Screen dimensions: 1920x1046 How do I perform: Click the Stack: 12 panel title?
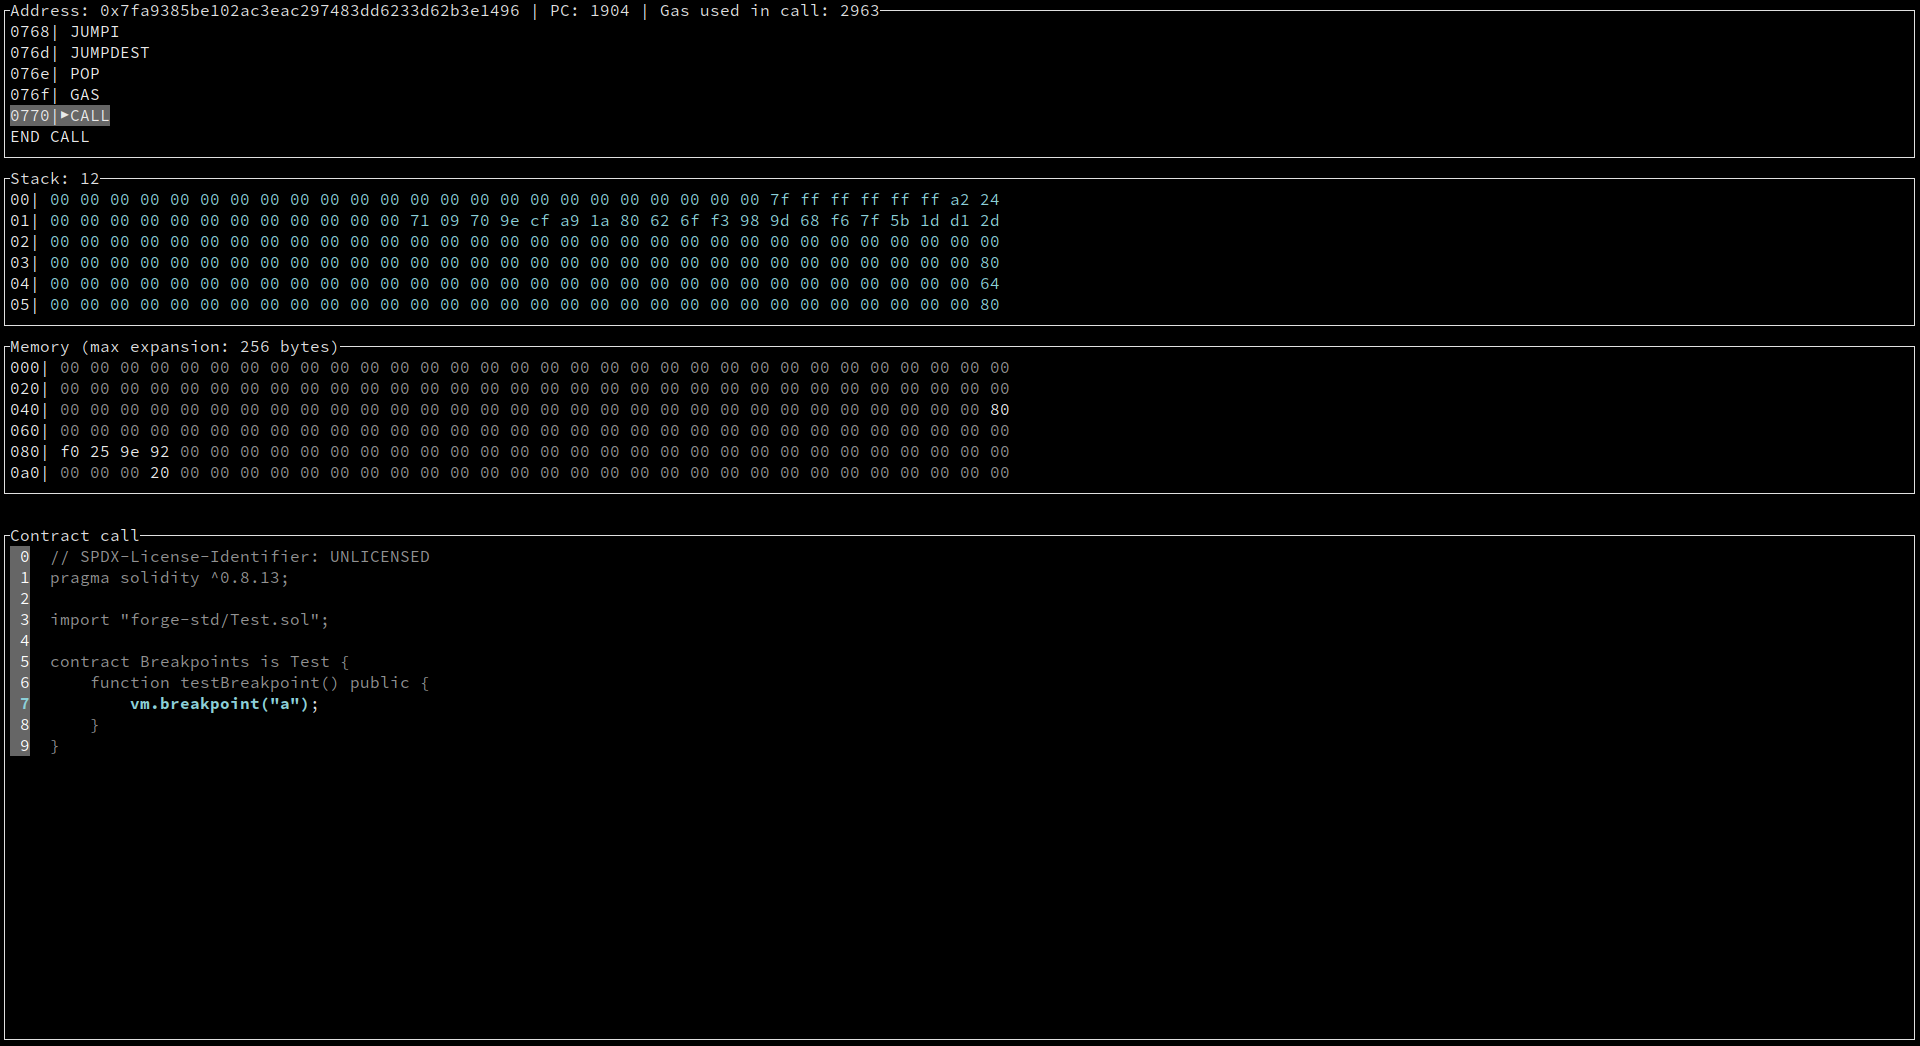(x=55, y=179)
